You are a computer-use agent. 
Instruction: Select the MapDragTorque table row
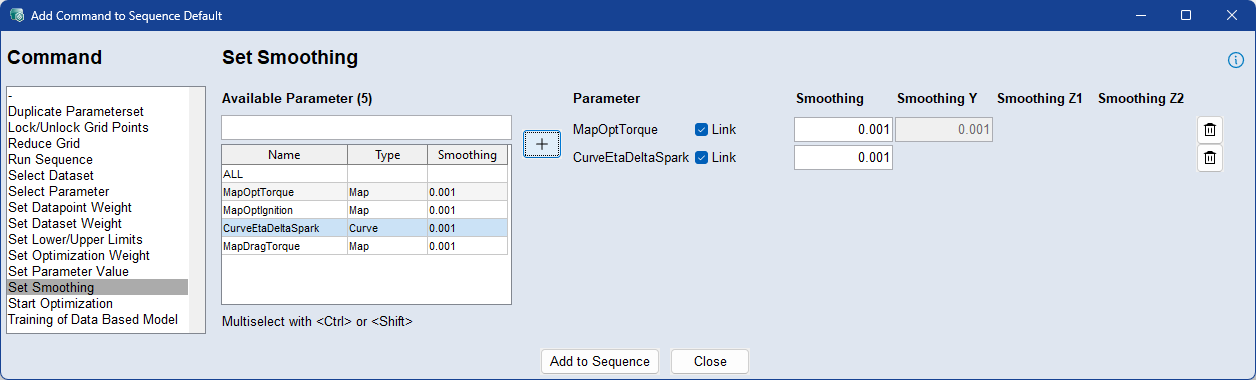click(365, 246)
